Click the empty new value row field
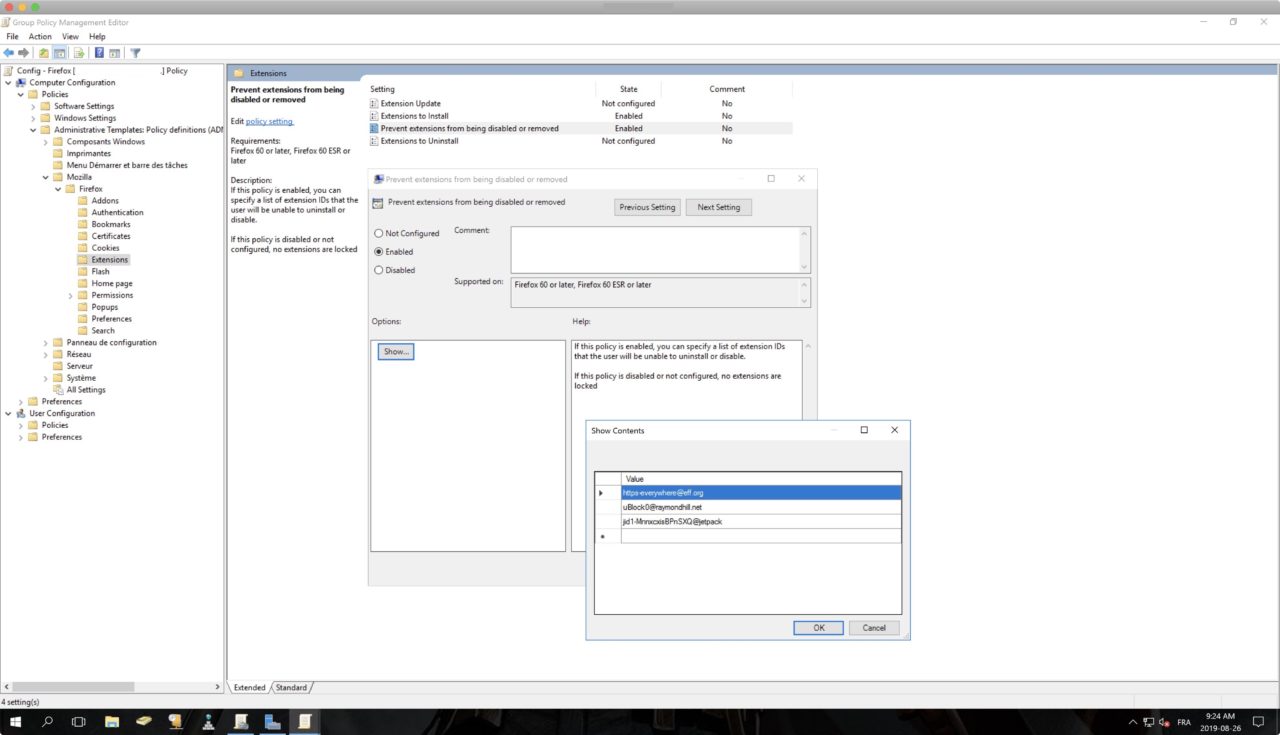 pos(761,537)
